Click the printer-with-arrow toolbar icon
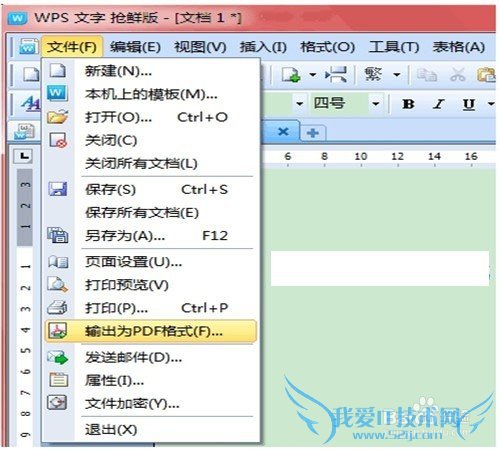Image resolution: width=500 pixels, height=450 pixels. [x=336, y=74]
